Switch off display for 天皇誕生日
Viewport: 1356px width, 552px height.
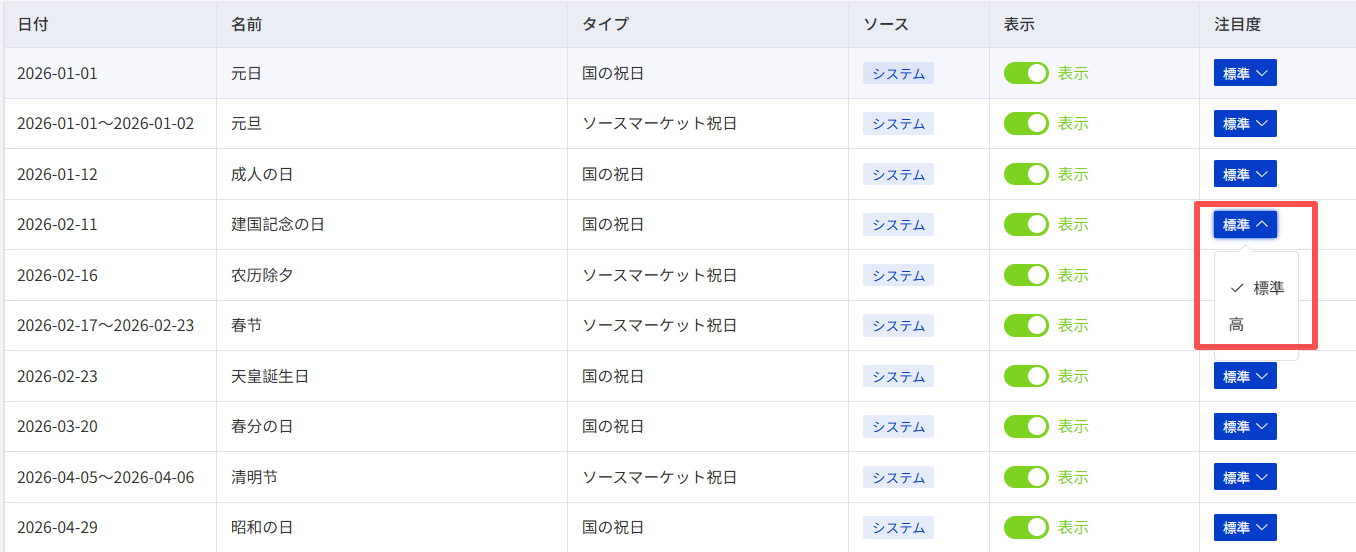[x=1026, y=376]
